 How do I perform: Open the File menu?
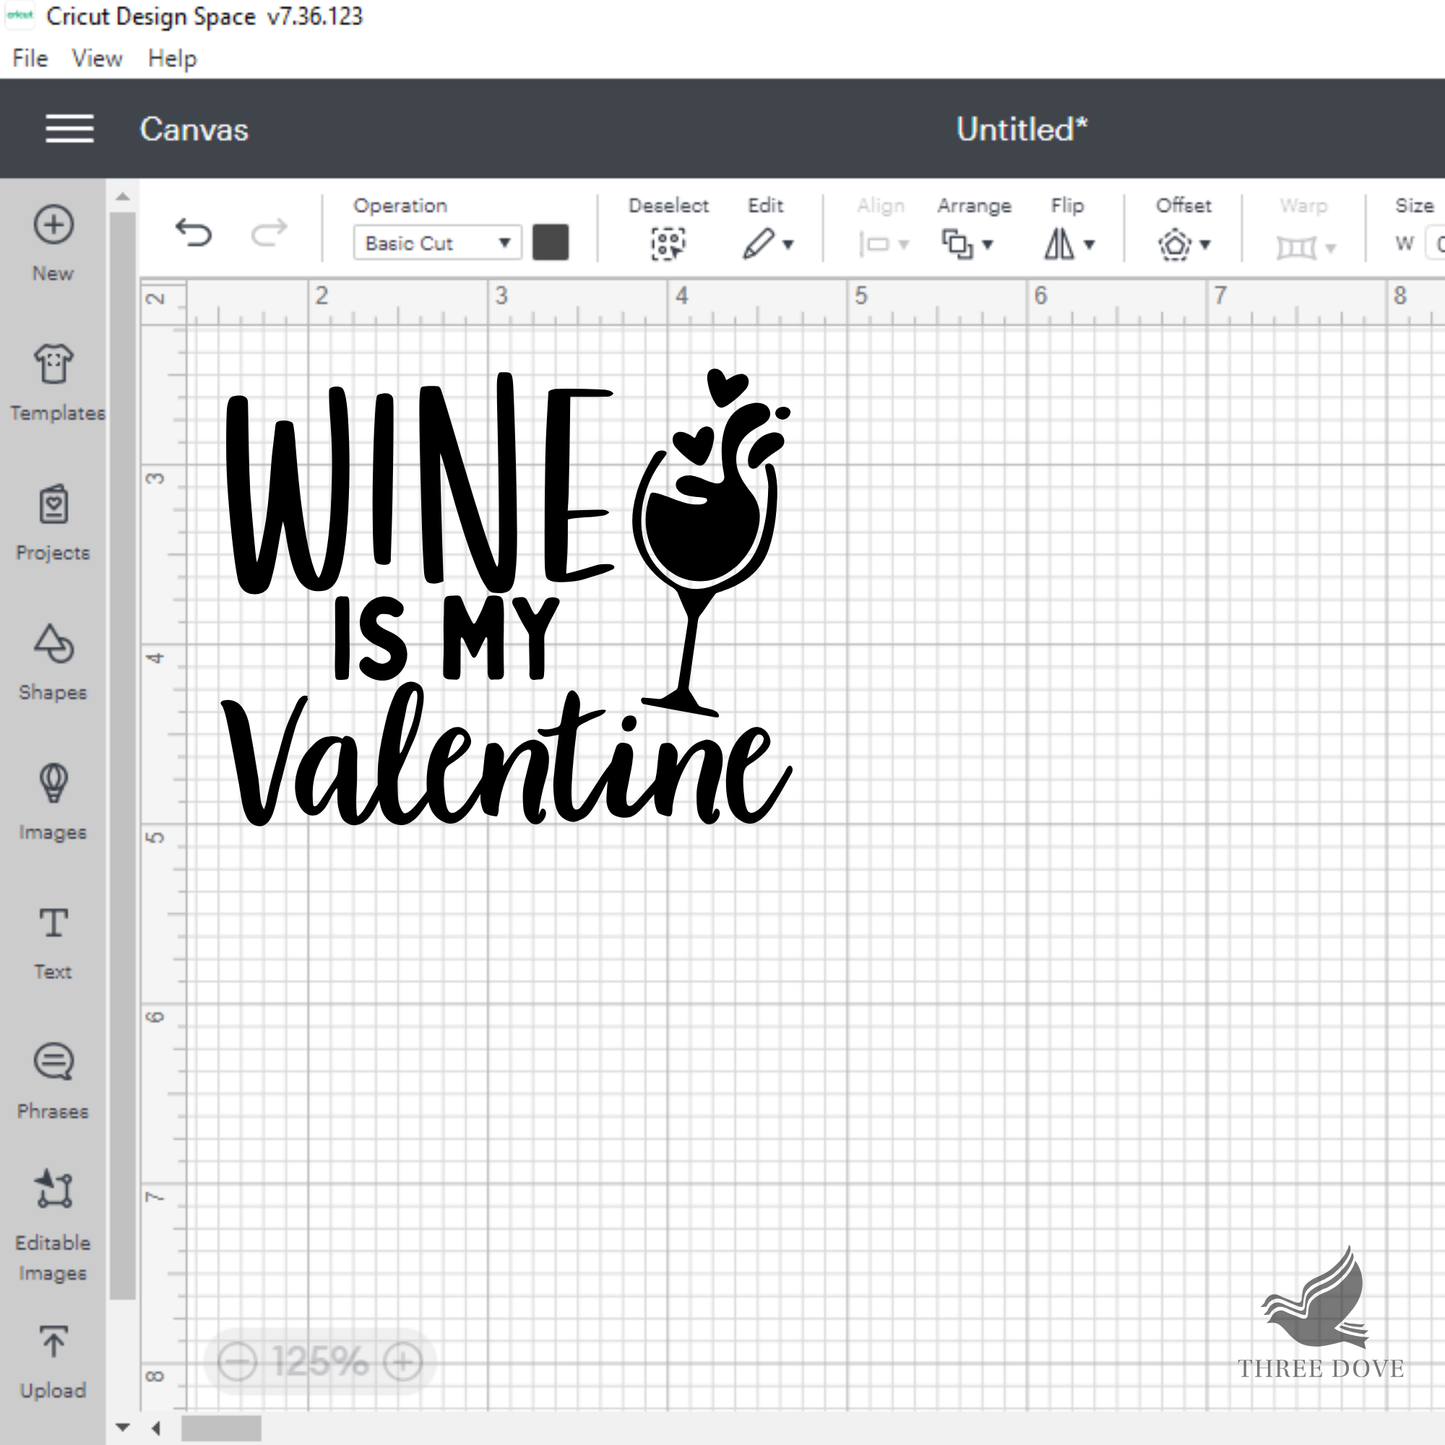[x=30, y=59]
